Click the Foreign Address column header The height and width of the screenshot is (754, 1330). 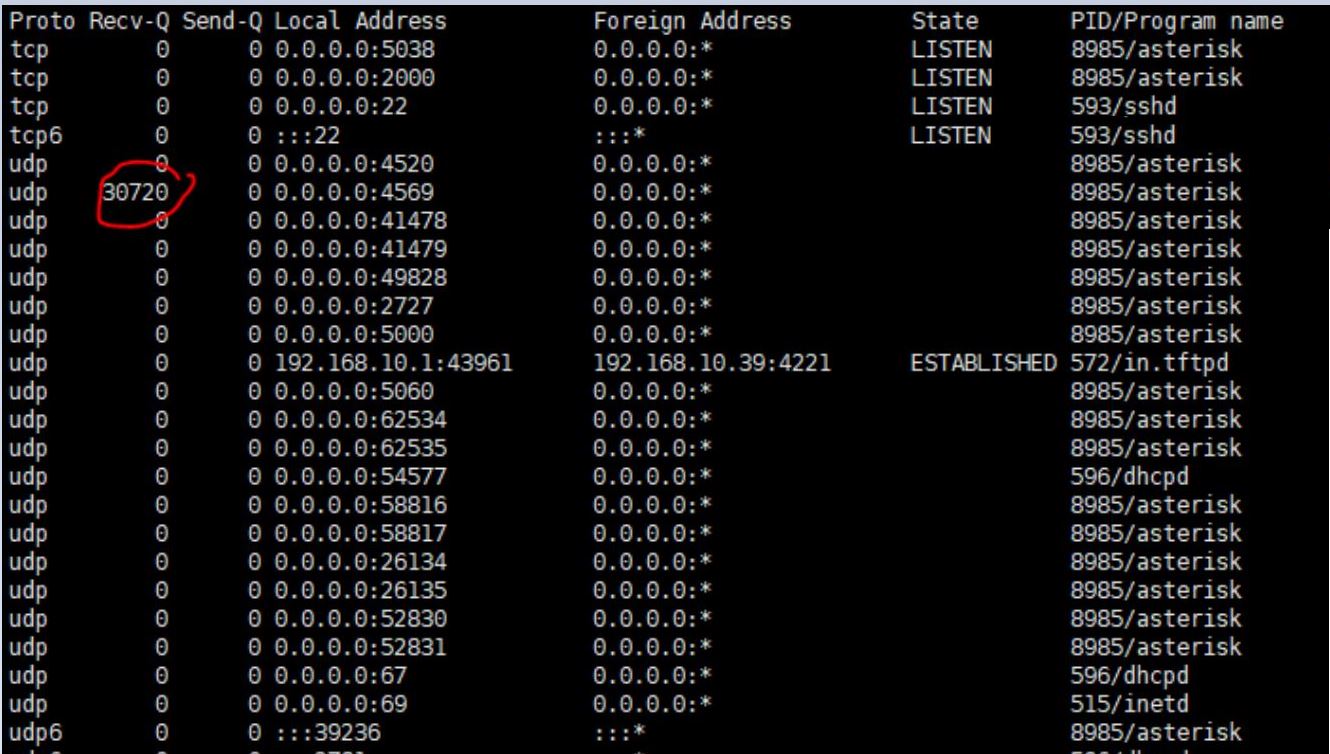point(691,21)
